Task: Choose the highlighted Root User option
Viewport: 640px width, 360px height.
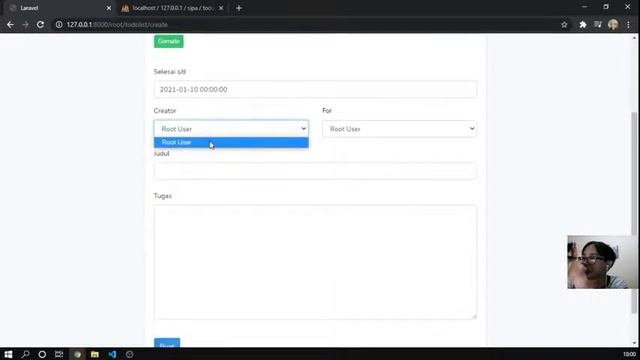Action: pos(231,142)
